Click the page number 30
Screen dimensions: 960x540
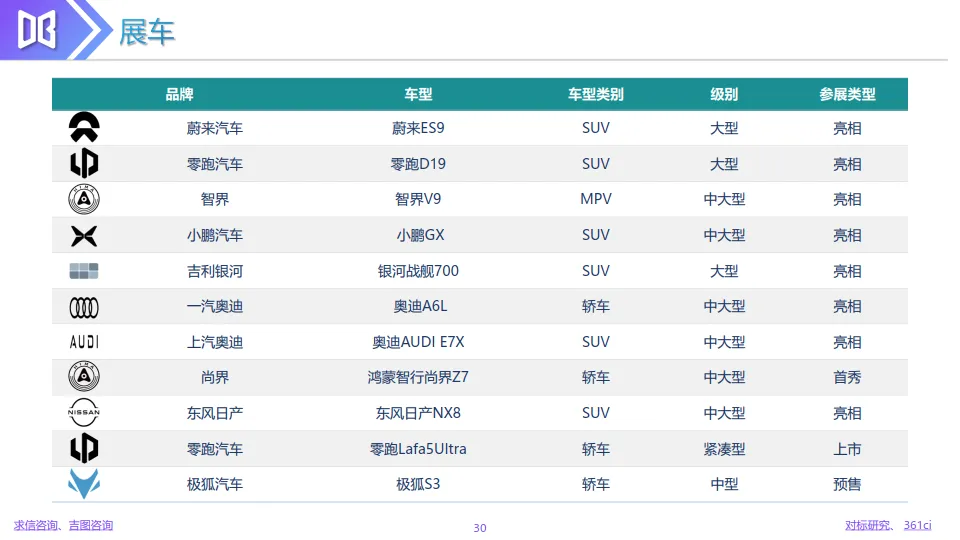(480, 528)
